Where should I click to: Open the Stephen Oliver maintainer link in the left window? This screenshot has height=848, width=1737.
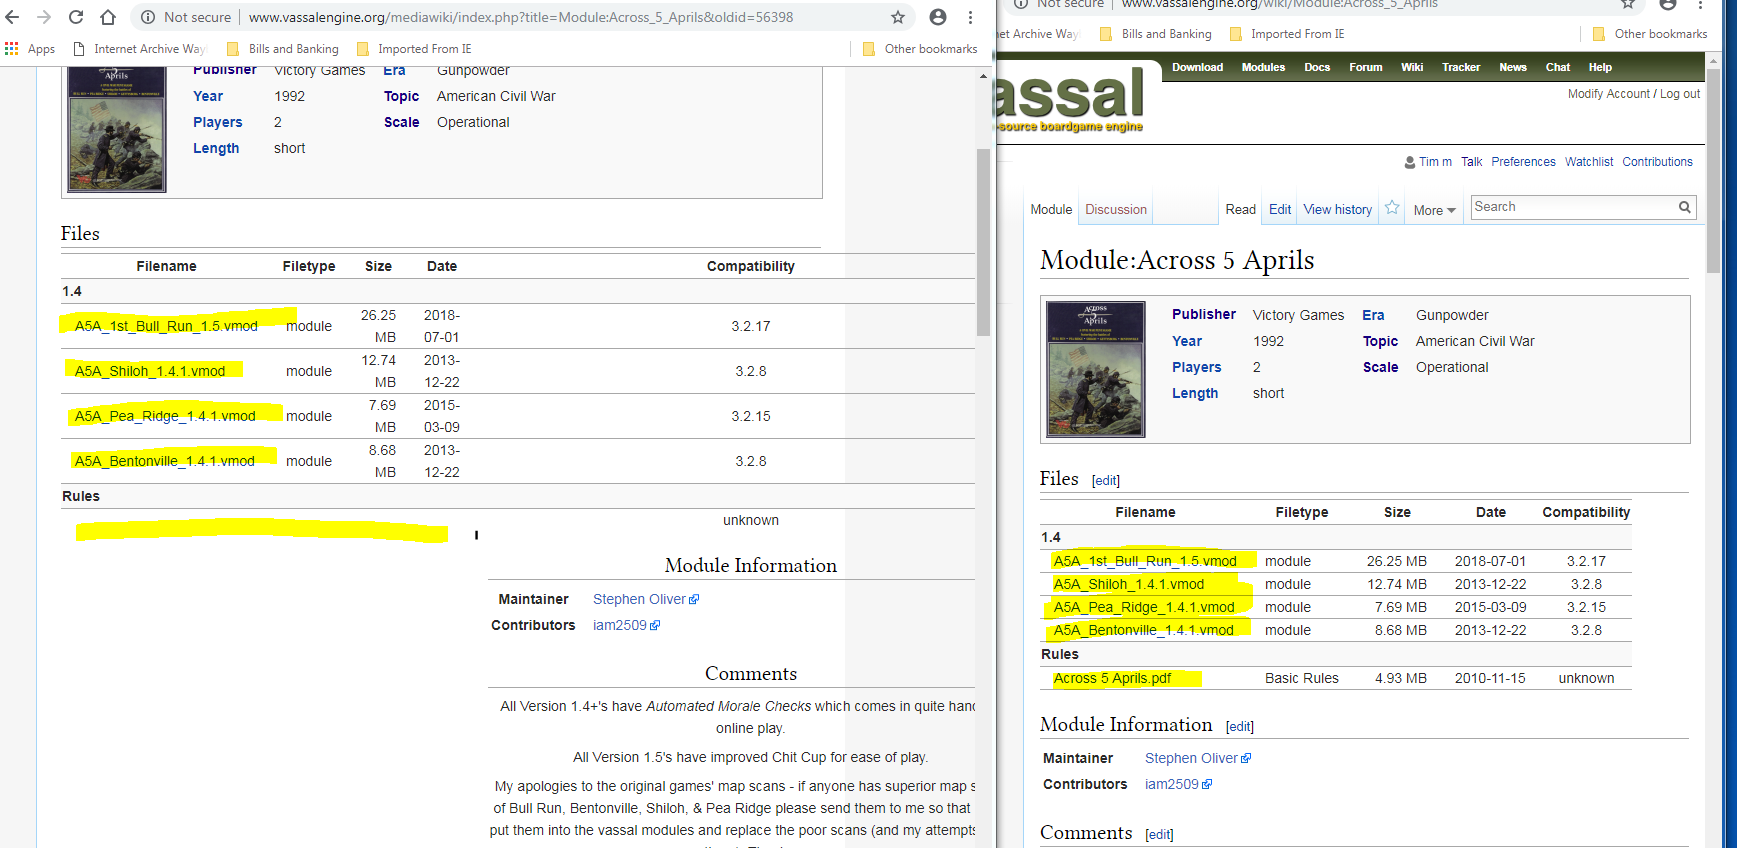[x=646, y=599]
